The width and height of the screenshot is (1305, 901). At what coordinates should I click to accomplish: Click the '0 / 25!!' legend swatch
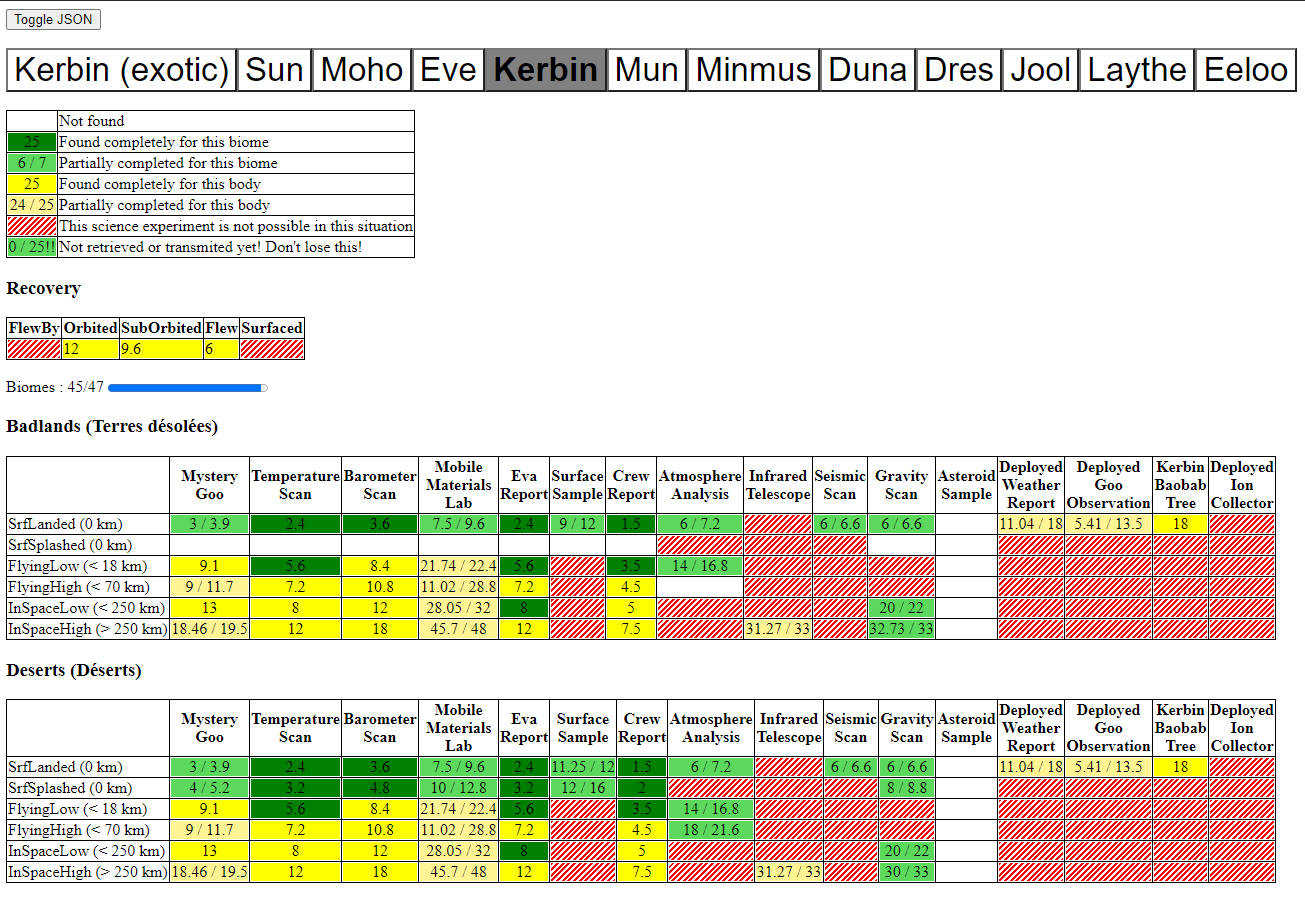pyautogui.click(x=32, y=247)
